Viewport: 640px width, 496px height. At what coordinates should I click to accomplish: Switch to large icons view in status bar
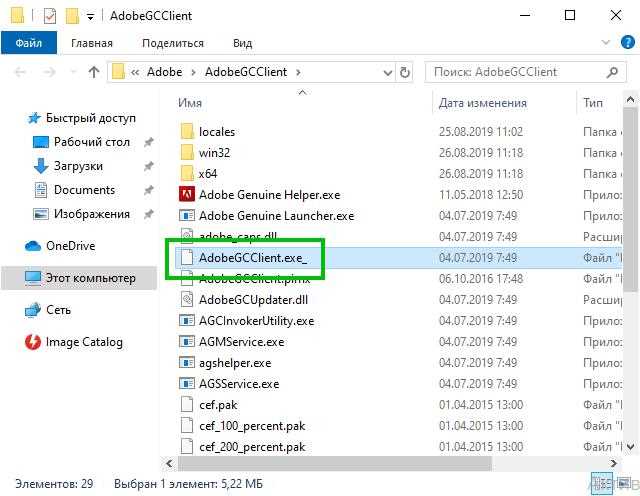pyautogui.click(x=623, y=484)
